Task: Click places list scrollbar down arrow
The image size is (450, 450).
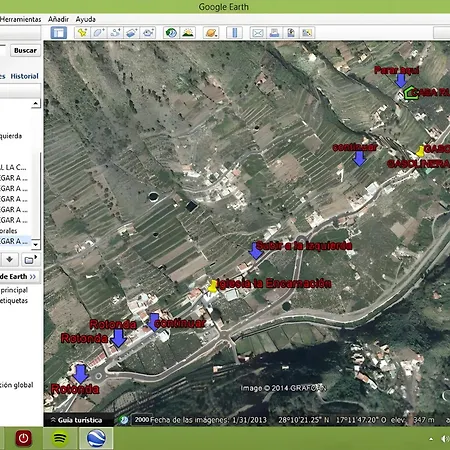Action: point(36,244)
